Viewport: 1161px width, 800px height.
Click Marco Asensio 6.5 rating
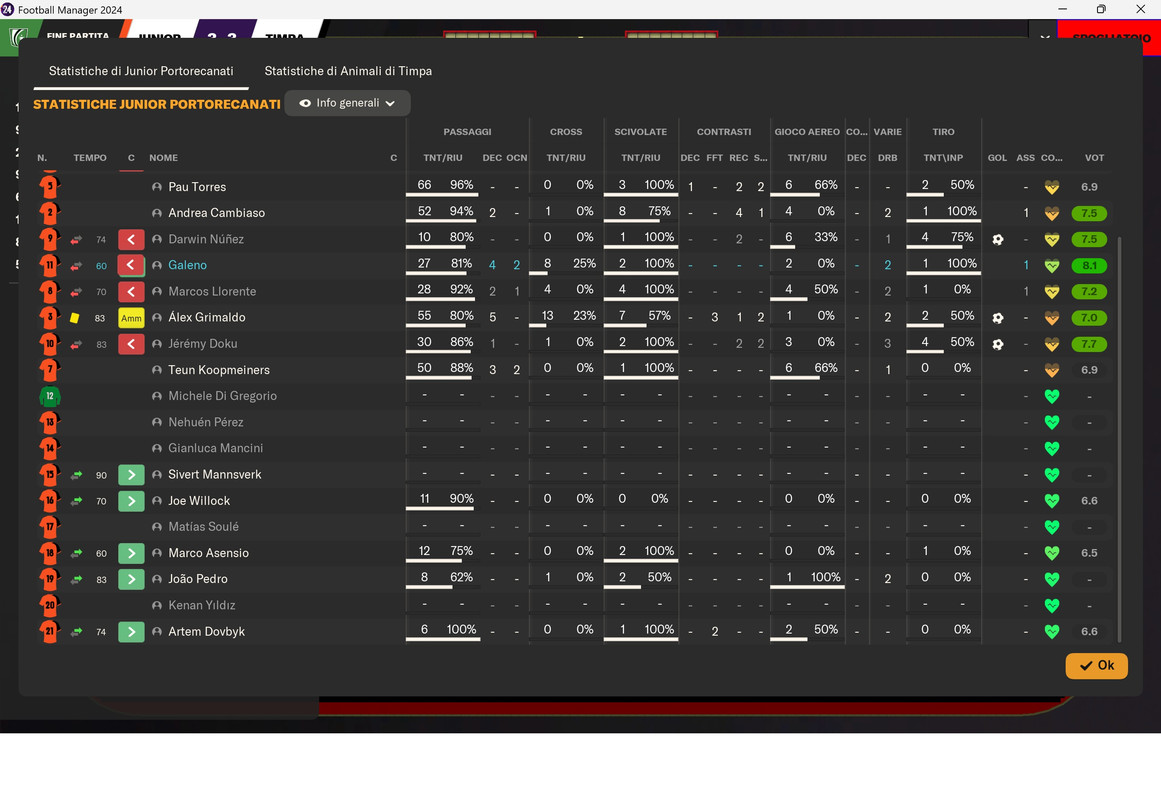pos(1089,553)
